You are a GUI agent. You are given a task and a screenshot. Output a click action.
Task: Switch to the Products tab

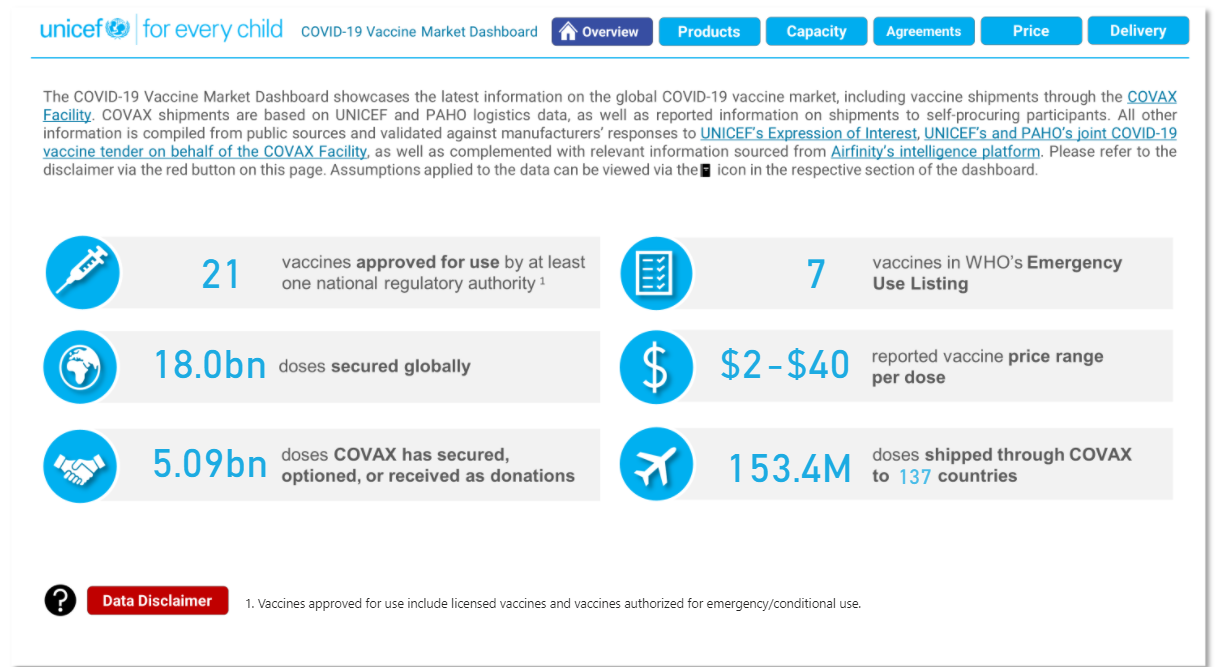(x=709, y=31)
